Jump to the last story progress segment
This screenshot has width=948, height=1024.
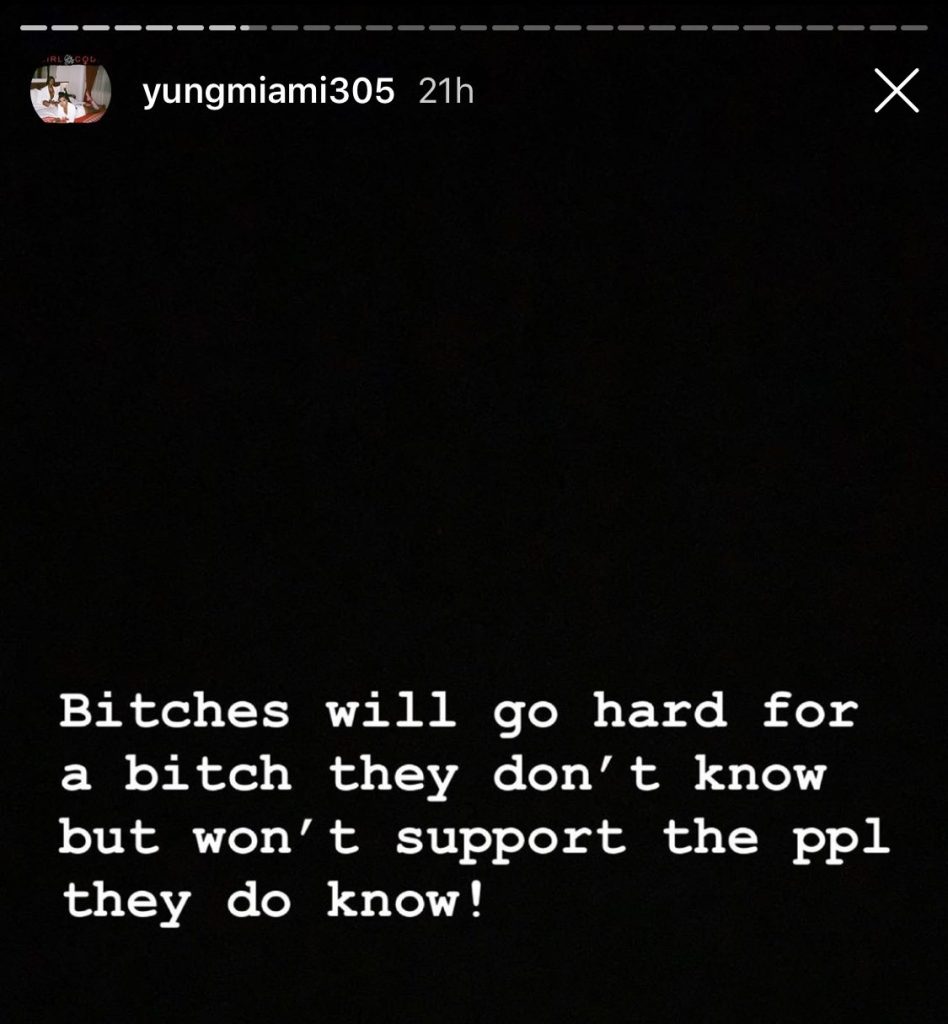(x=914, y=28)
